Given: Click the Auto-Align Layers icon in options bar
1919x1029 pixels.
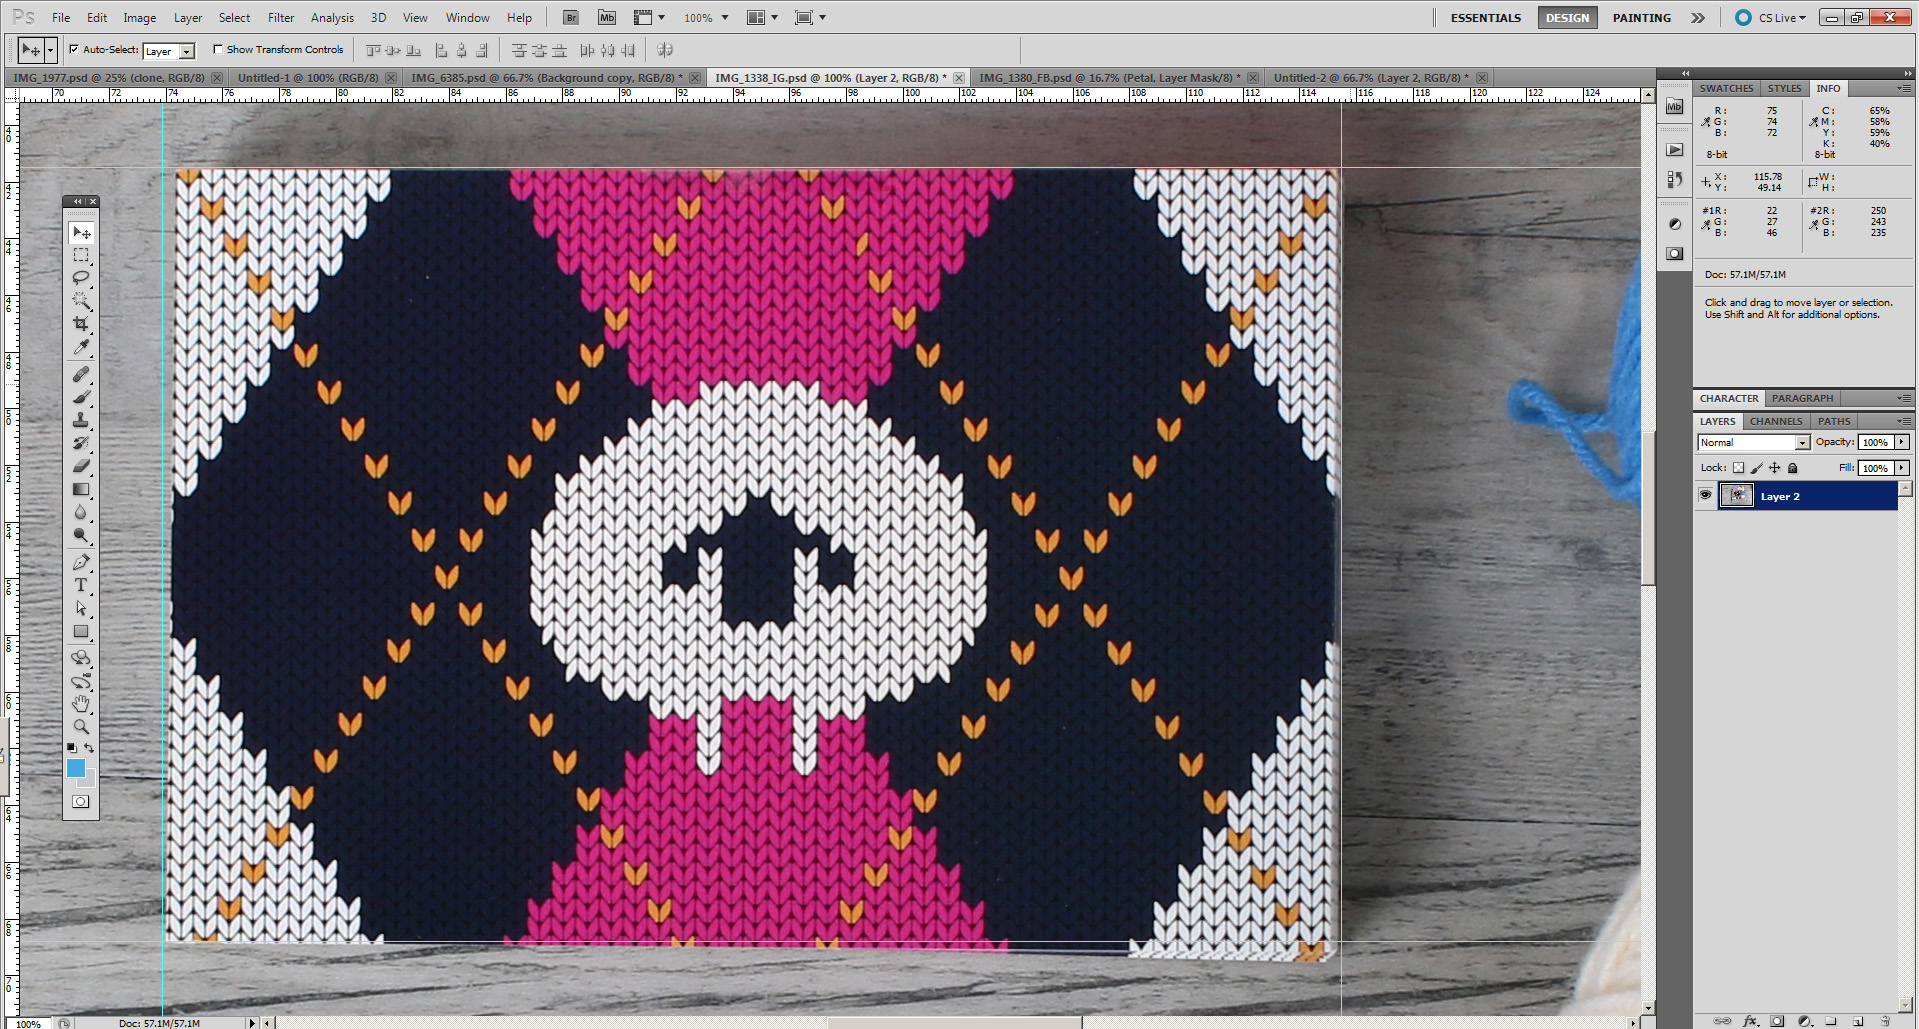Looking at the screenshot, I should (665, 50).
